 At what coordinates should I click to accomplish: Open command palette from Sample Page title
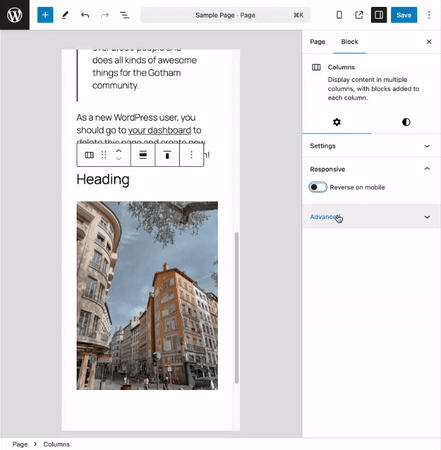225,15
